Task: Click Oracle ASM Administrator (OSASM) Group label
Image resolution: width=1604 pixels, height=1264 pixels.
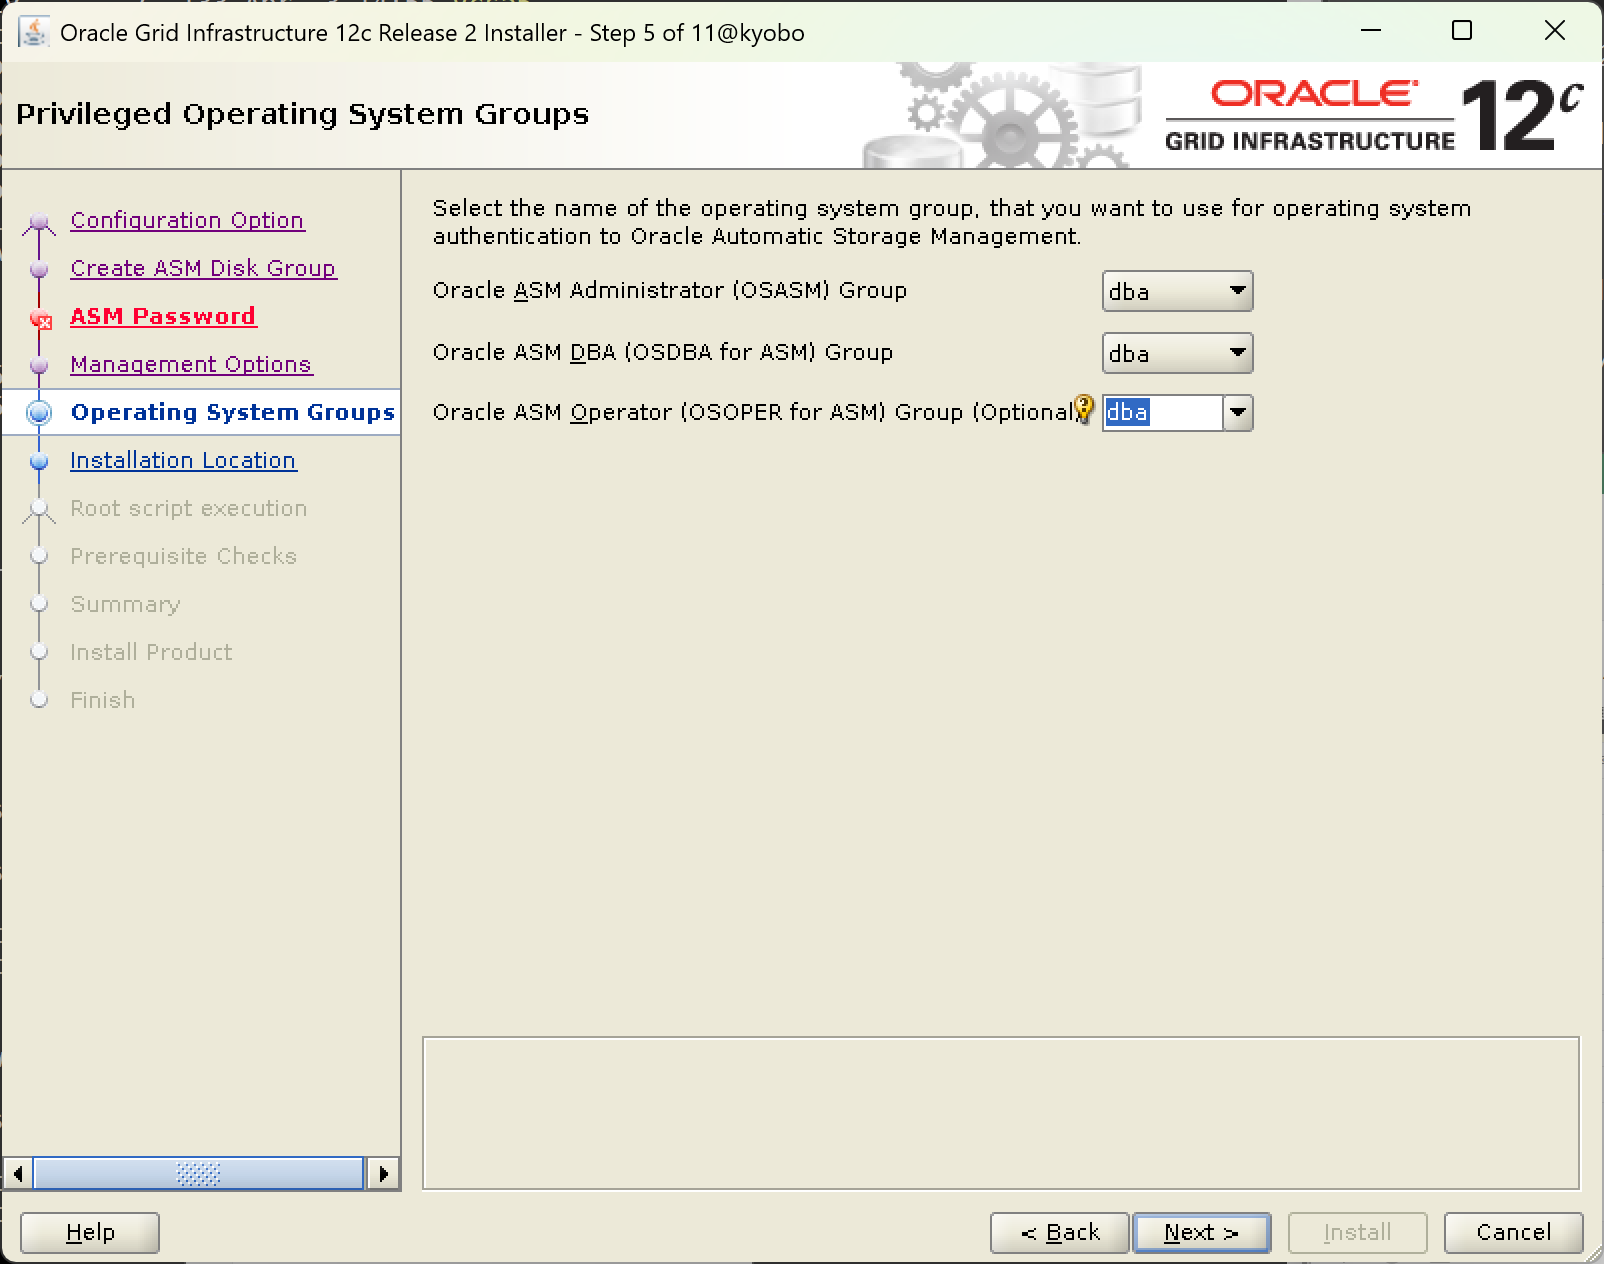Action: 670,290
